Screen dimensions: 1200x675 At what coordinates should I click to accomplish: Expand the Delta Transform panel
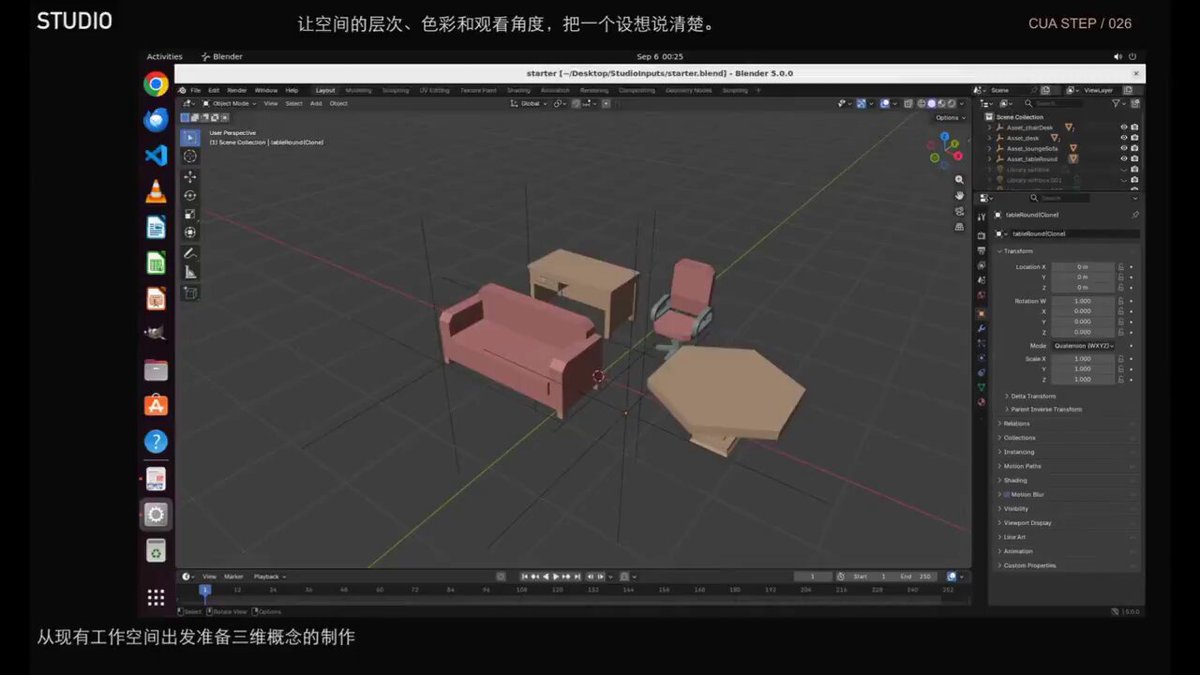click(1029, 396)
